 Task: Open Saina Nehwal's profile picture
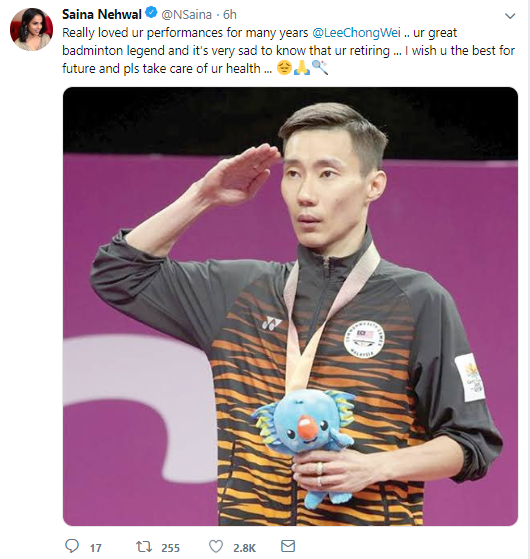pyautogui.click(x=31, y=30)
